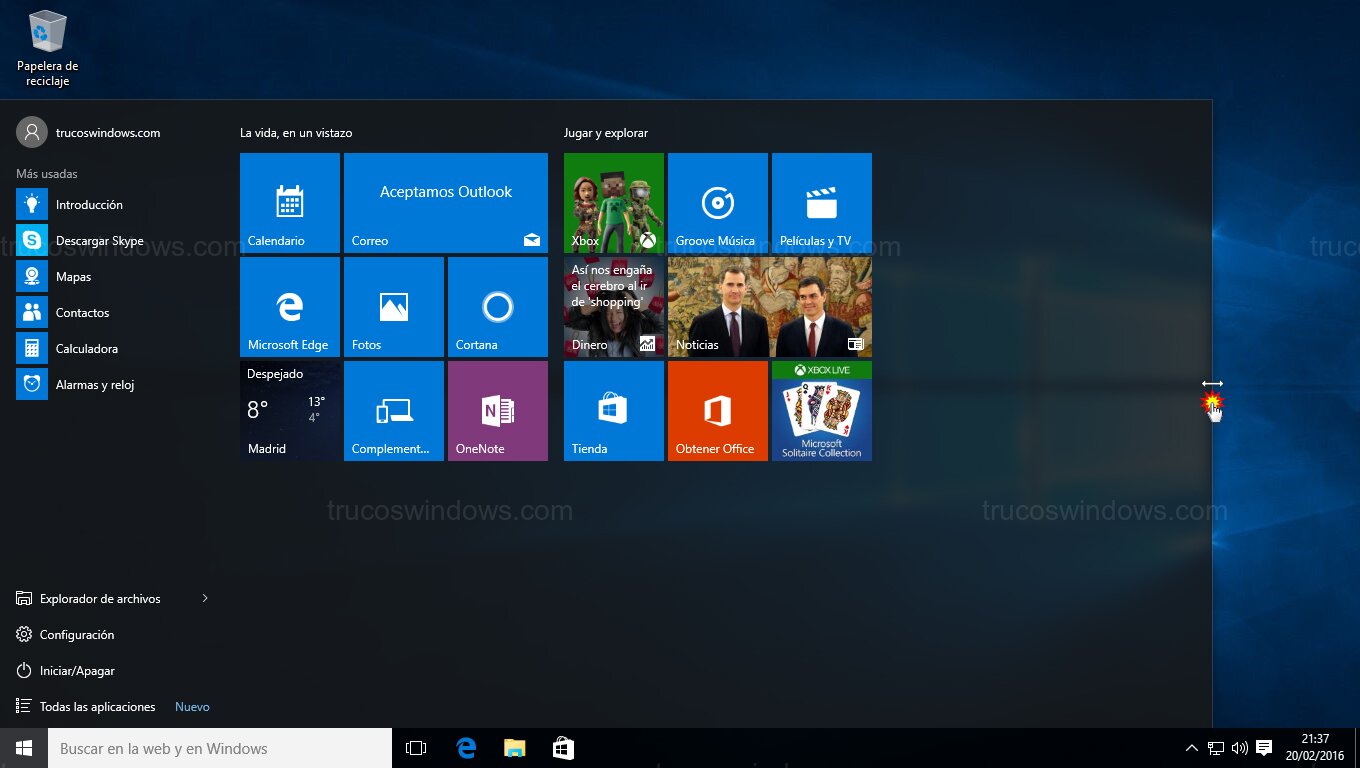The image size is (1360, 768).
Task: Open Configuración from Start menu
Action: point(76,635)
